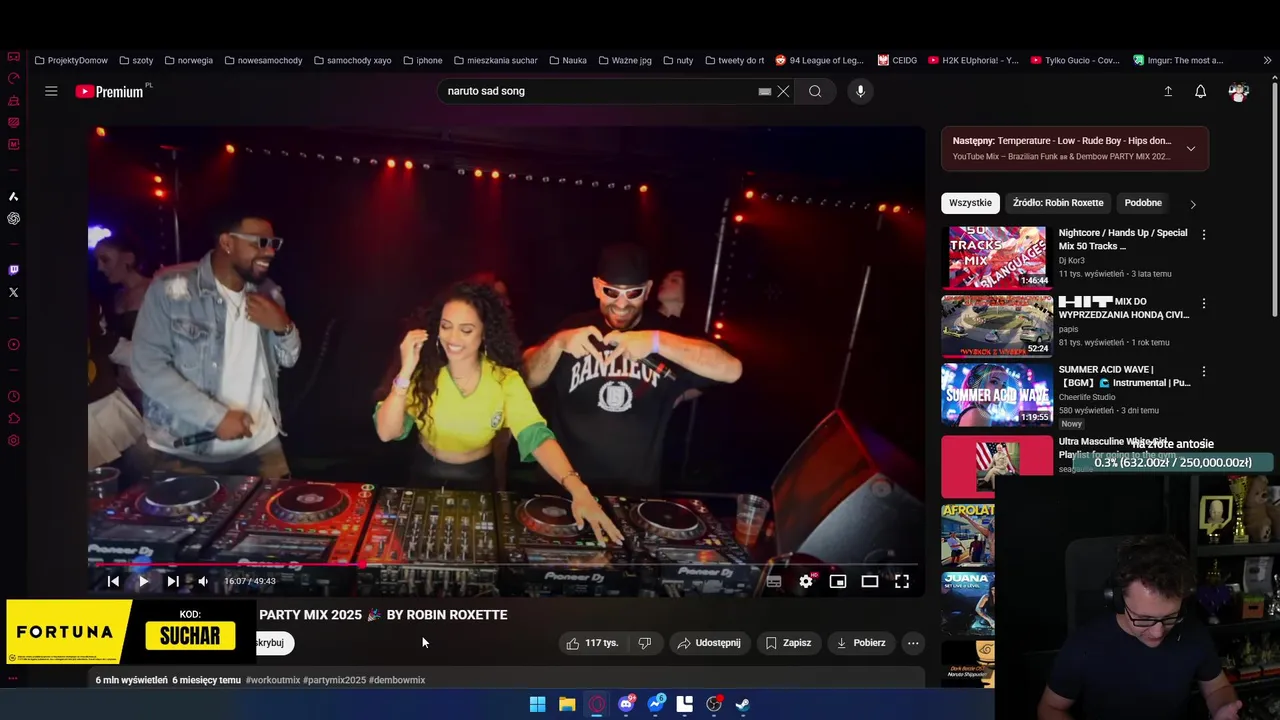Open the ProjektyDomow bookmark folder
This screenshot has height=720, width=1280.
click(71, 60)
